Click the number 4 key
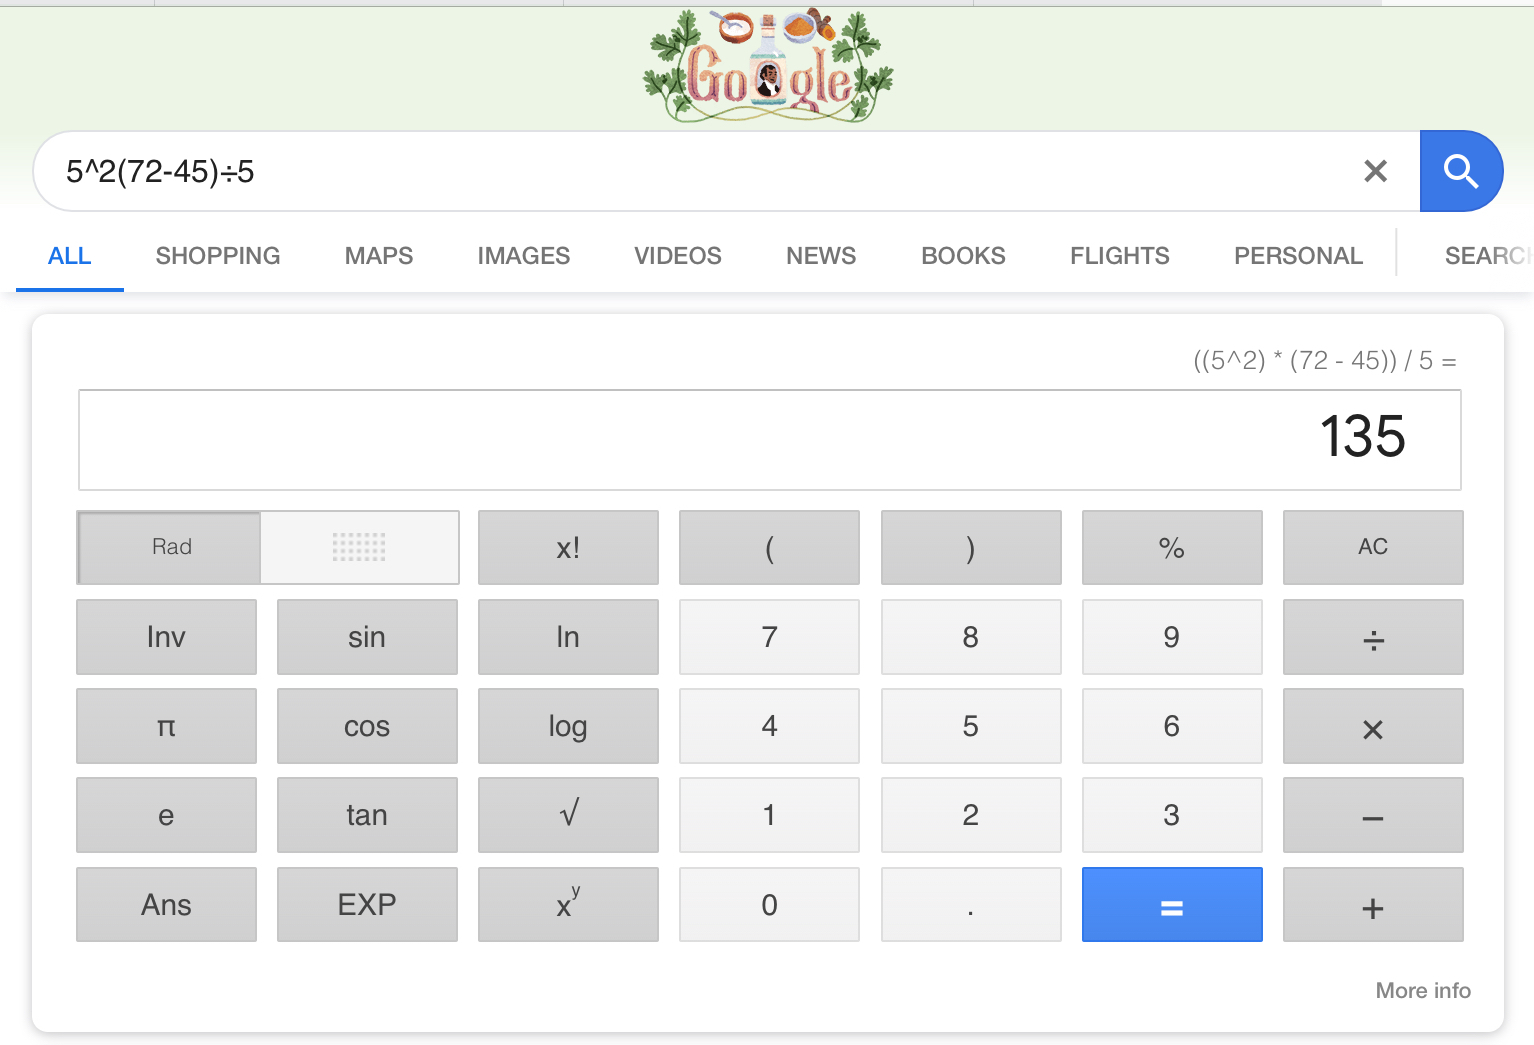1534x1045 pixels. 769,726
